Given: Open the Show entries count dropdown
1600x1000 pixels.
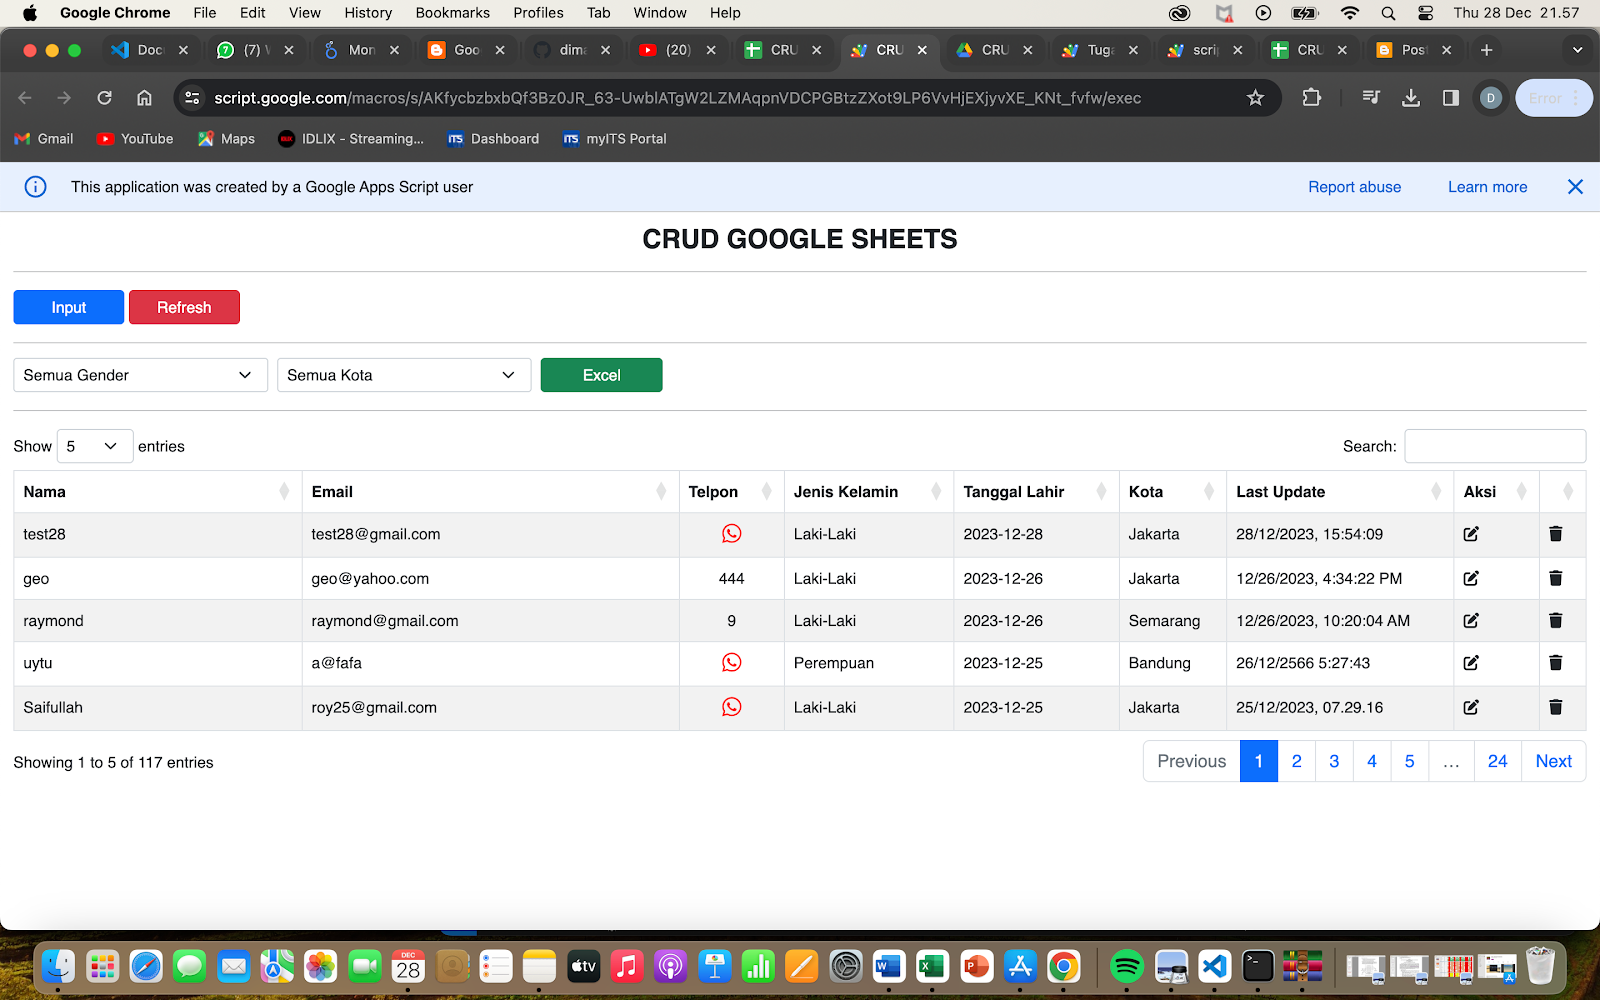Looking at the screenshot, I should tap(95, 446).
